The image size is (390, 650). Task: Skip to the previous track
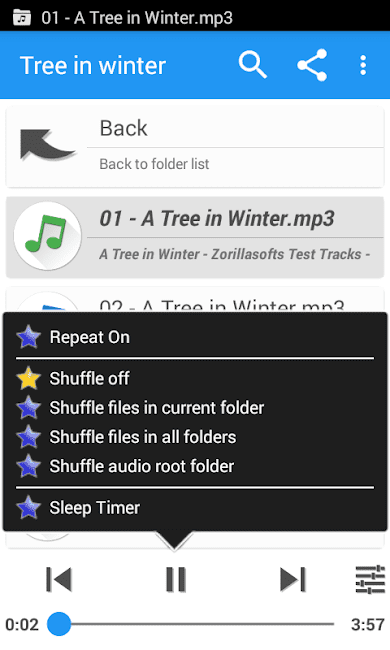coord(59,579)
